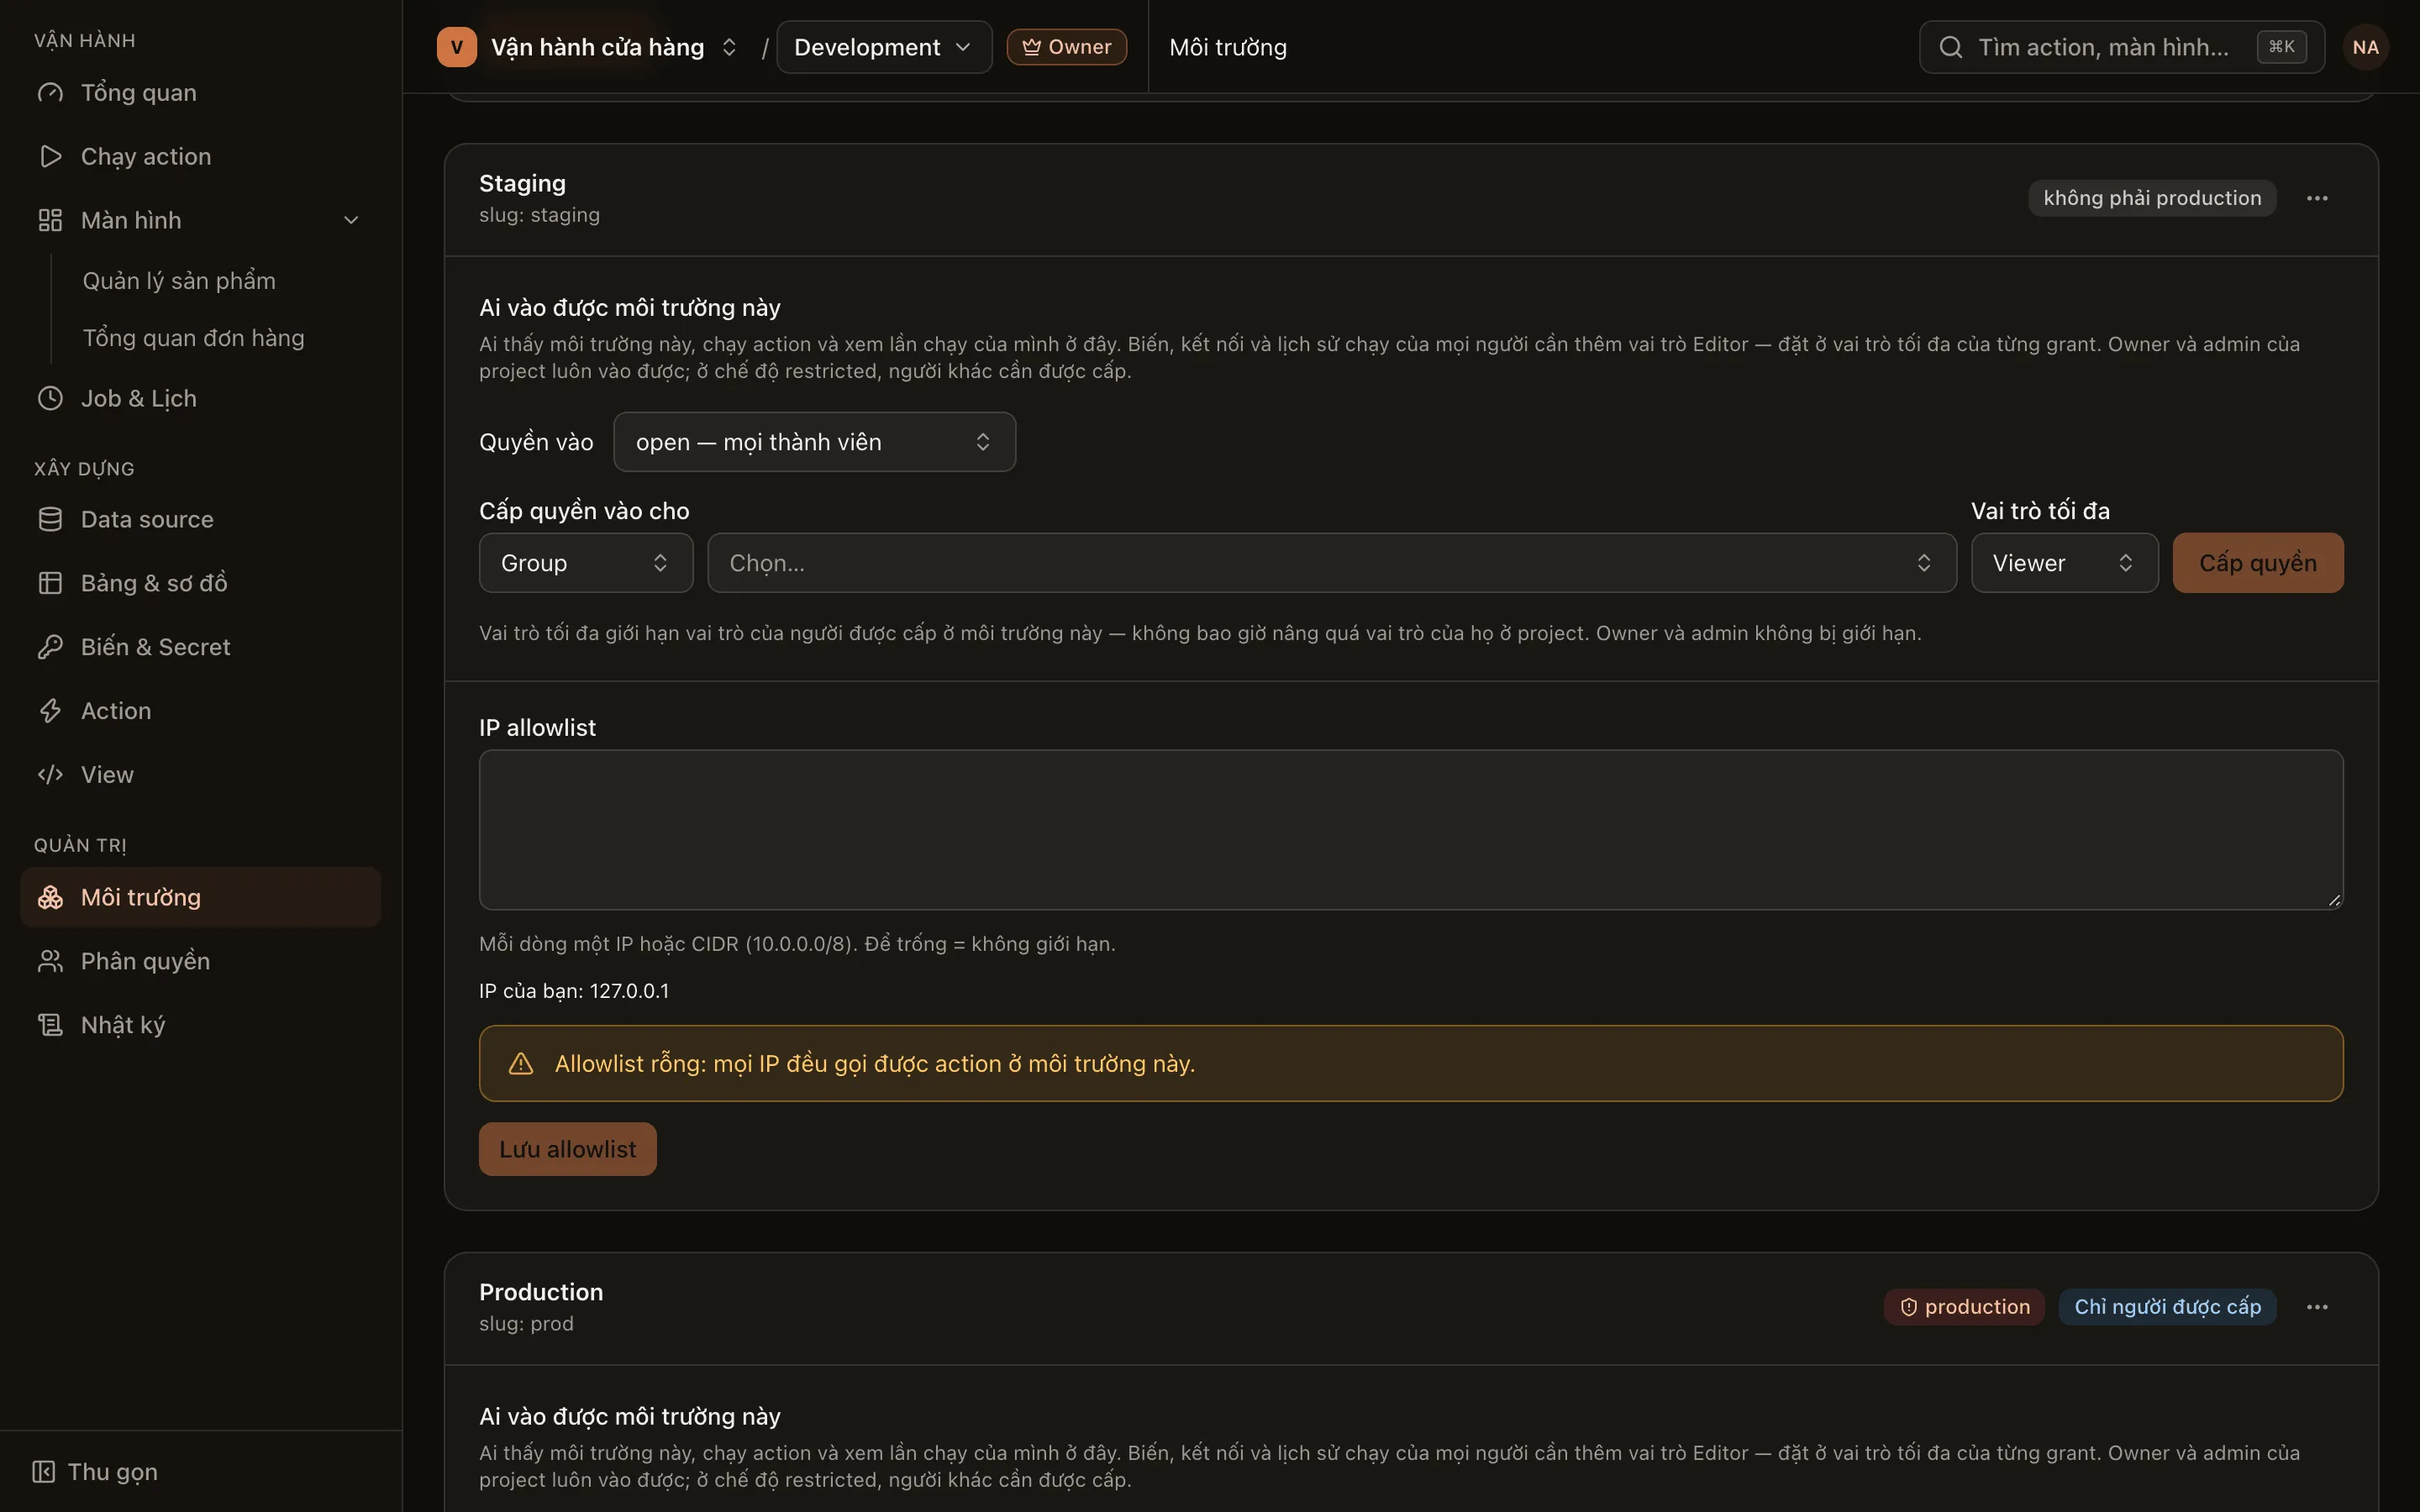Screen dimensions: 2420x1512
Task: Open Quản lý sản phẩm screen
Action: click(178, 281)
